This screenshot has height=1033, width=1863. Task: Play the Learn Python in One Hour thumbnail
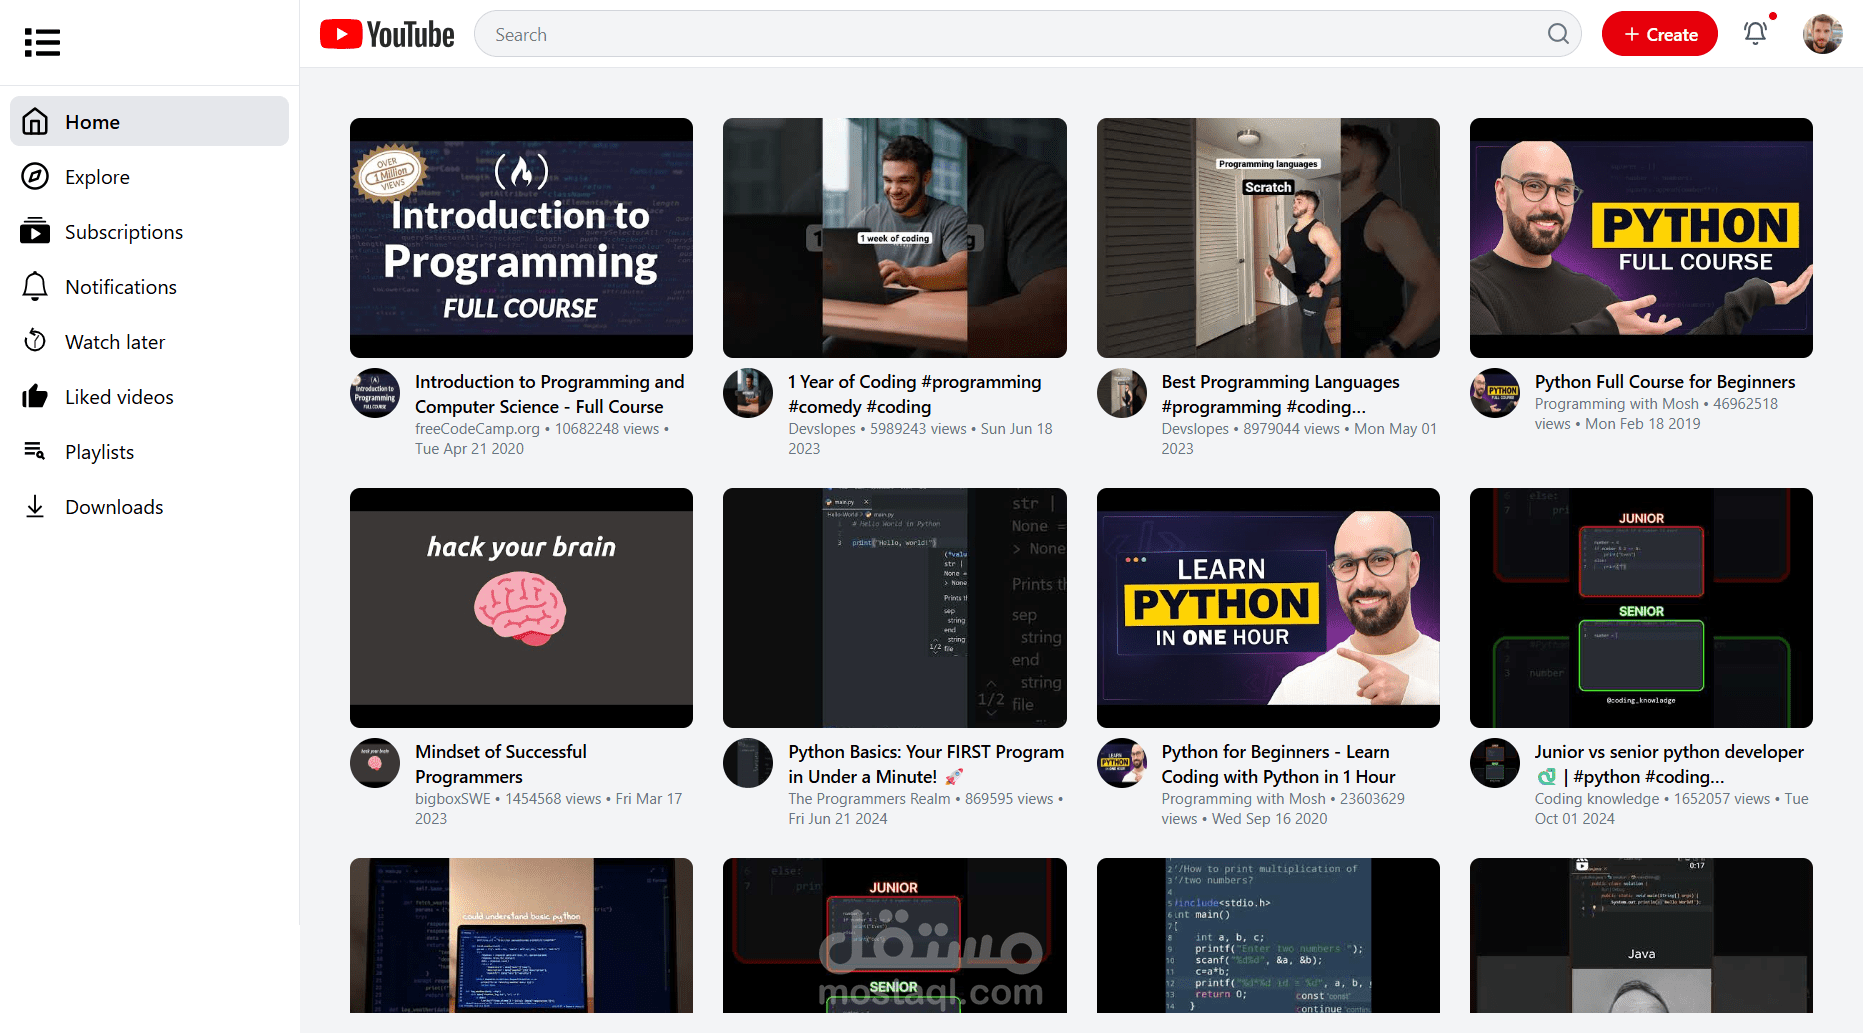(1268, 608)
